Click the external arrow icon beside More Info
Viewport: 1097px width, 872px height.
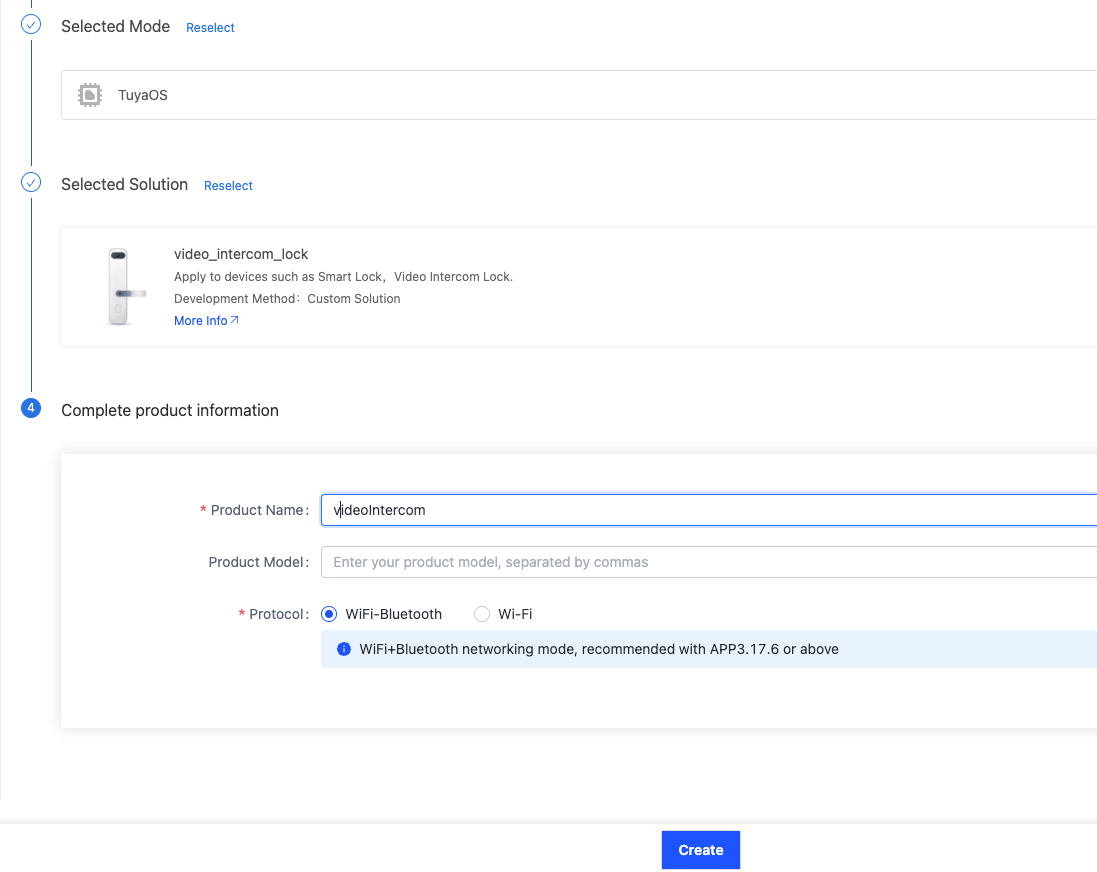click(235, 321)
